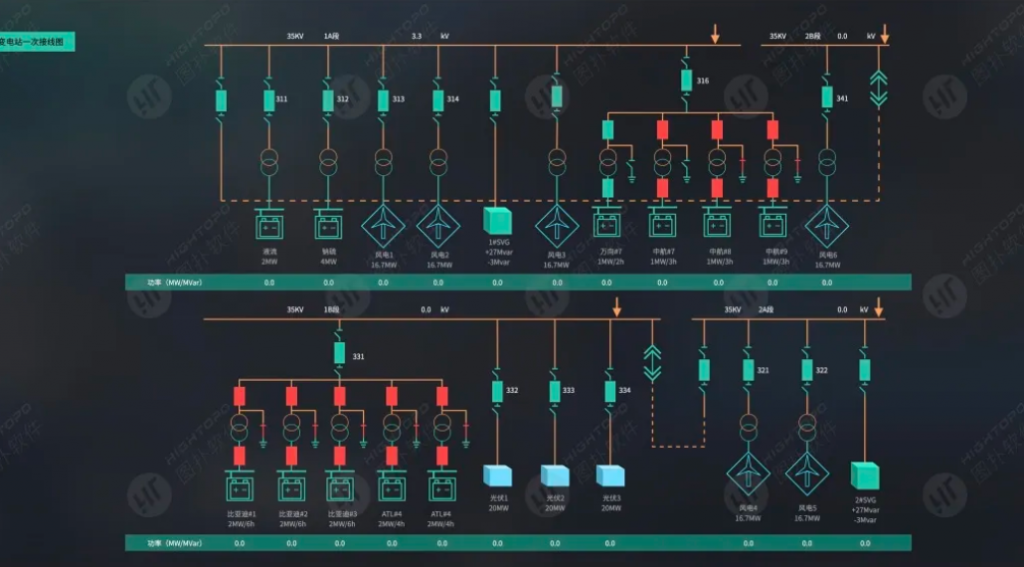Viewport: 1024px width, 567px height.
Task: Toggle circuit breaker 312
Action: coord(328,101)
